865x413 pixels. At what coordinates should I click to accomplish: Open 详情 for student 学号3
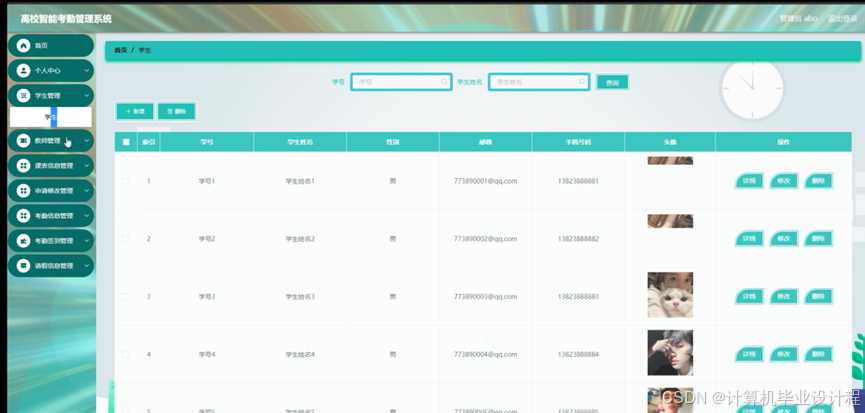tap(749, 297)
